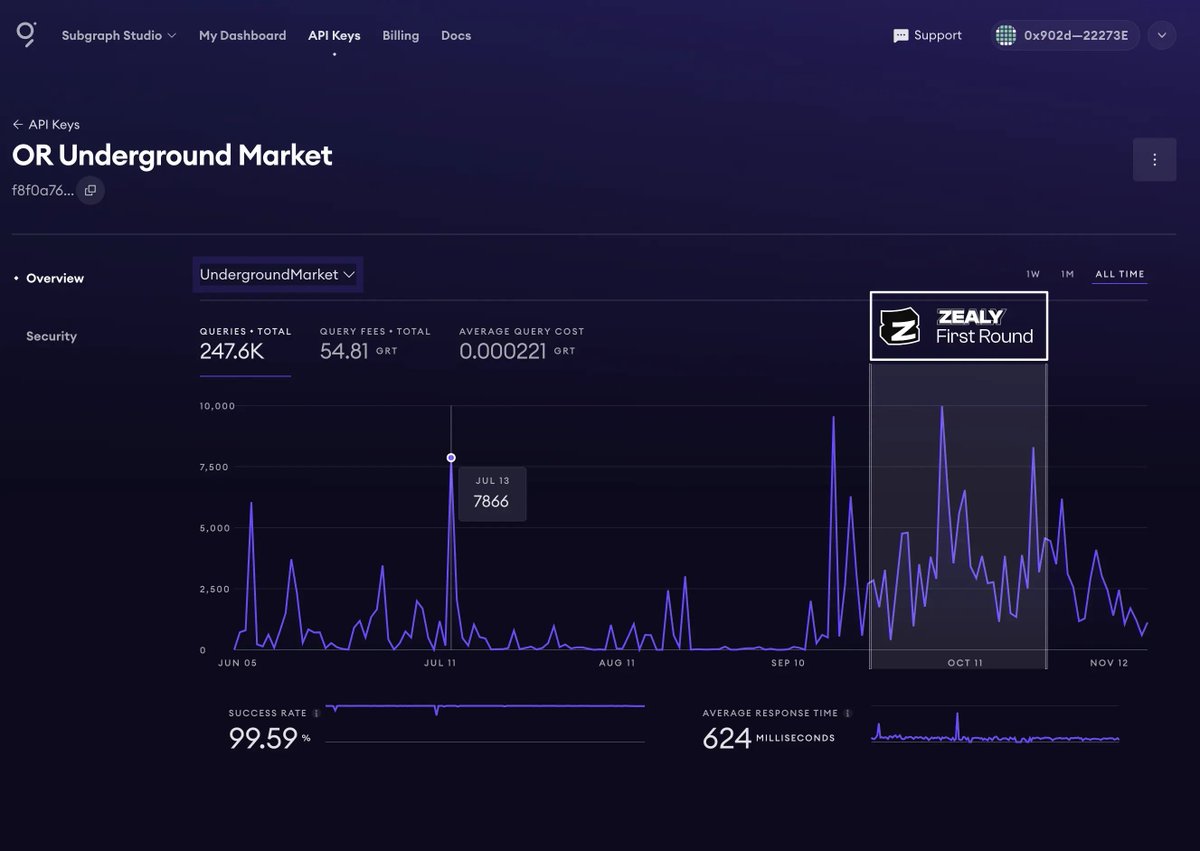
Task: Show average response time info icon
Action: [x=848, y=714]
